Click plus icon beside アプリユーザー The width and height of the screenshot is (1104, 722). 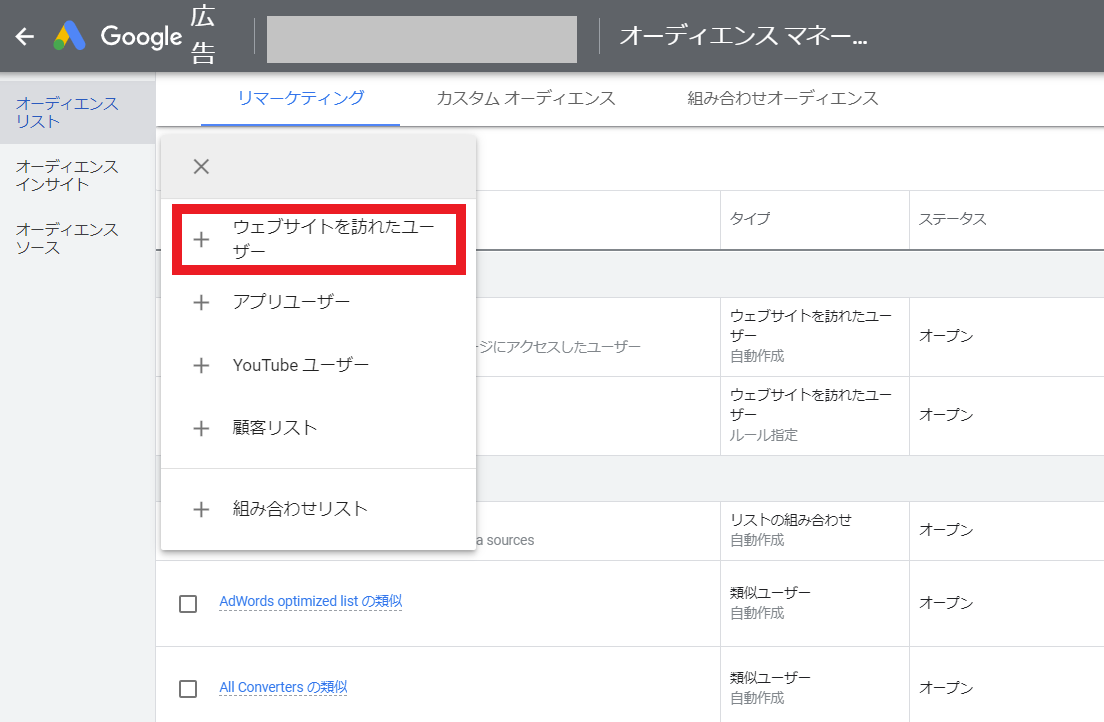pyautogui.click(x=201, y=302)
